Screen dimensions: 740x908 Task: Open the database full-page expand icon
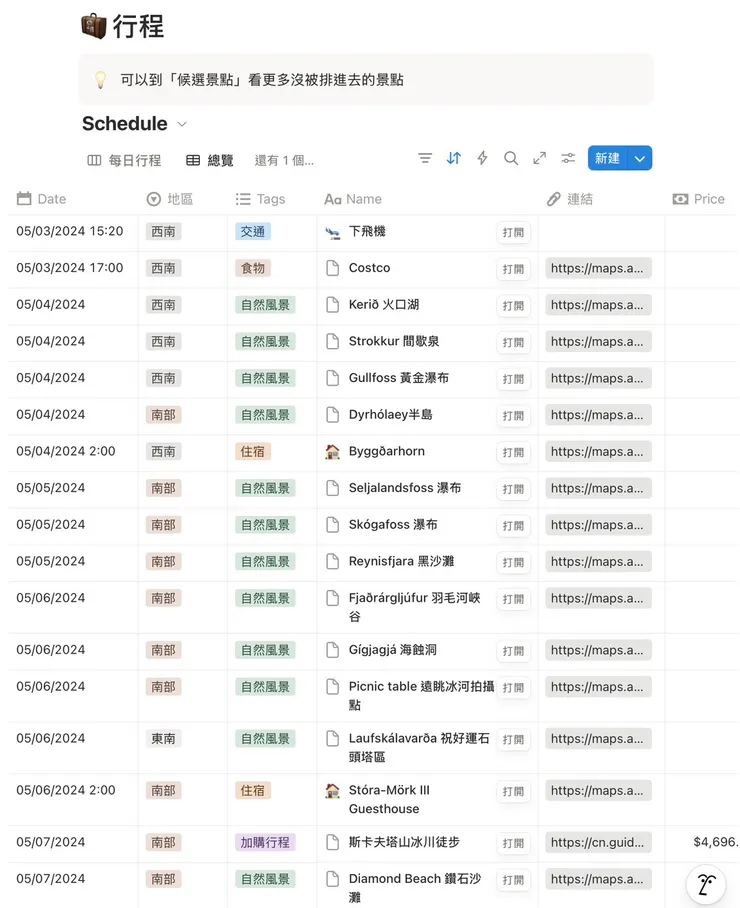pos(540,158)
